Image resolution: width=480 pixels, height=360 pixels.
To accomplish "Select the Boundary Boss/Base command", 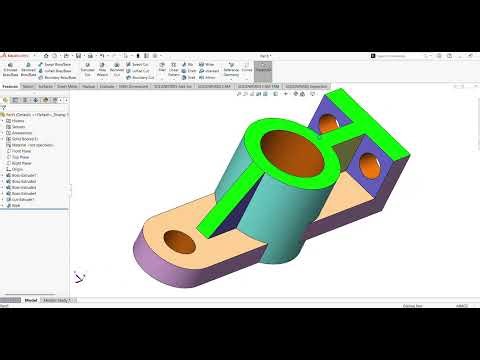I will pos(57,78).
